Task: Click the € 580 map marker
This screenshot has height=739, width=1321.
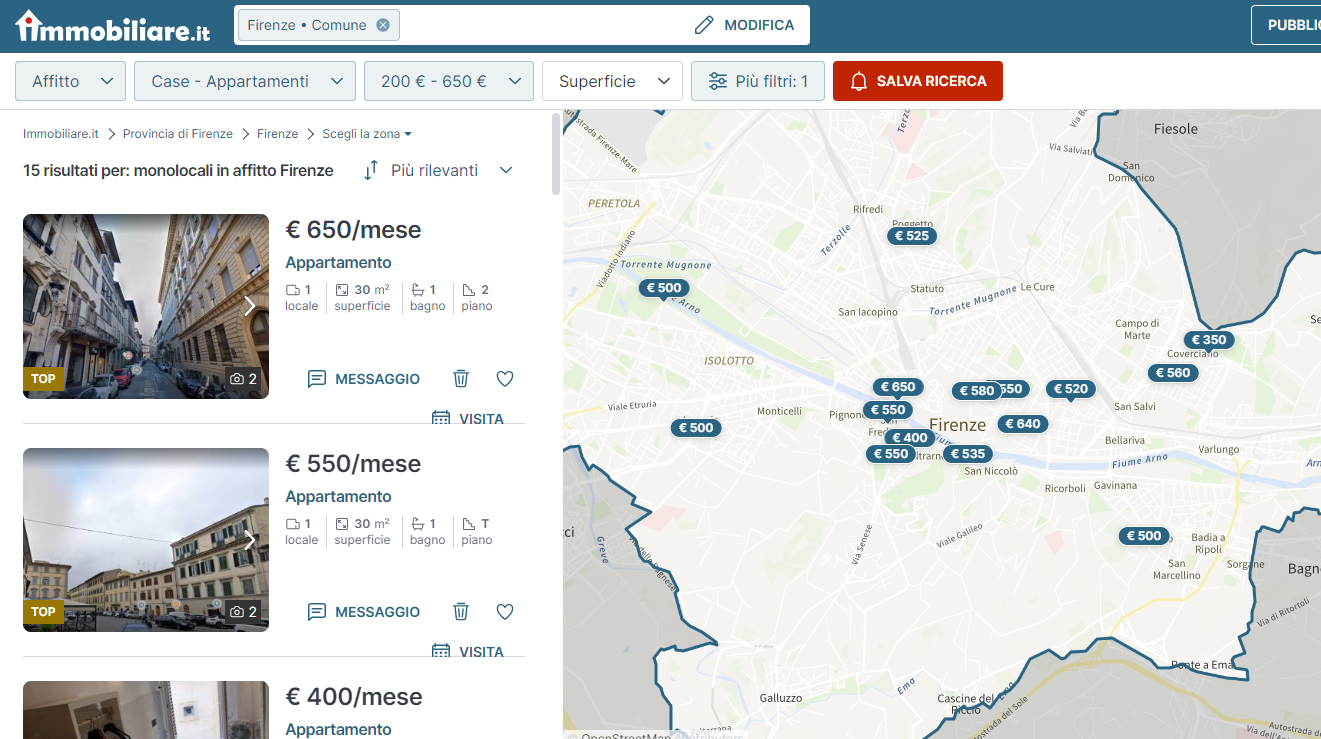Action: click(x=977, y=391)
